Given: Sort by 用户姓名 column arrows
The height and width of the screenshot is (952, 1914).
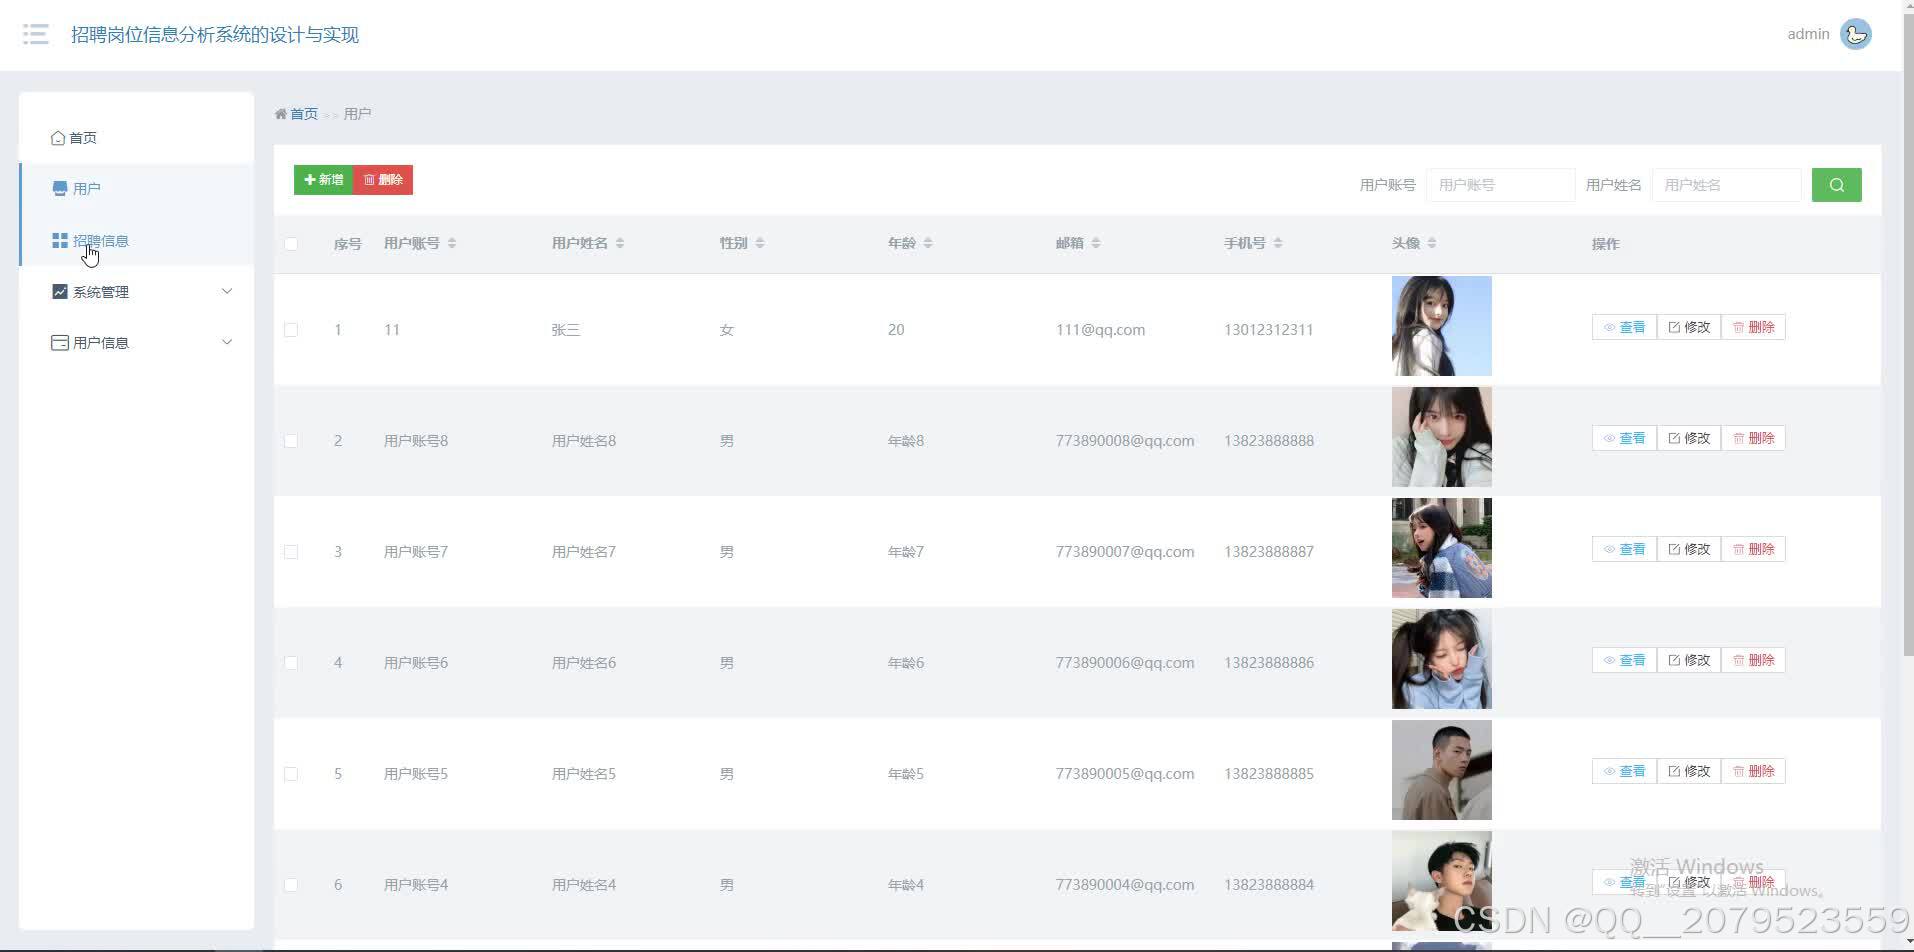Looking at the screenshot, I should tap(620, 244).
